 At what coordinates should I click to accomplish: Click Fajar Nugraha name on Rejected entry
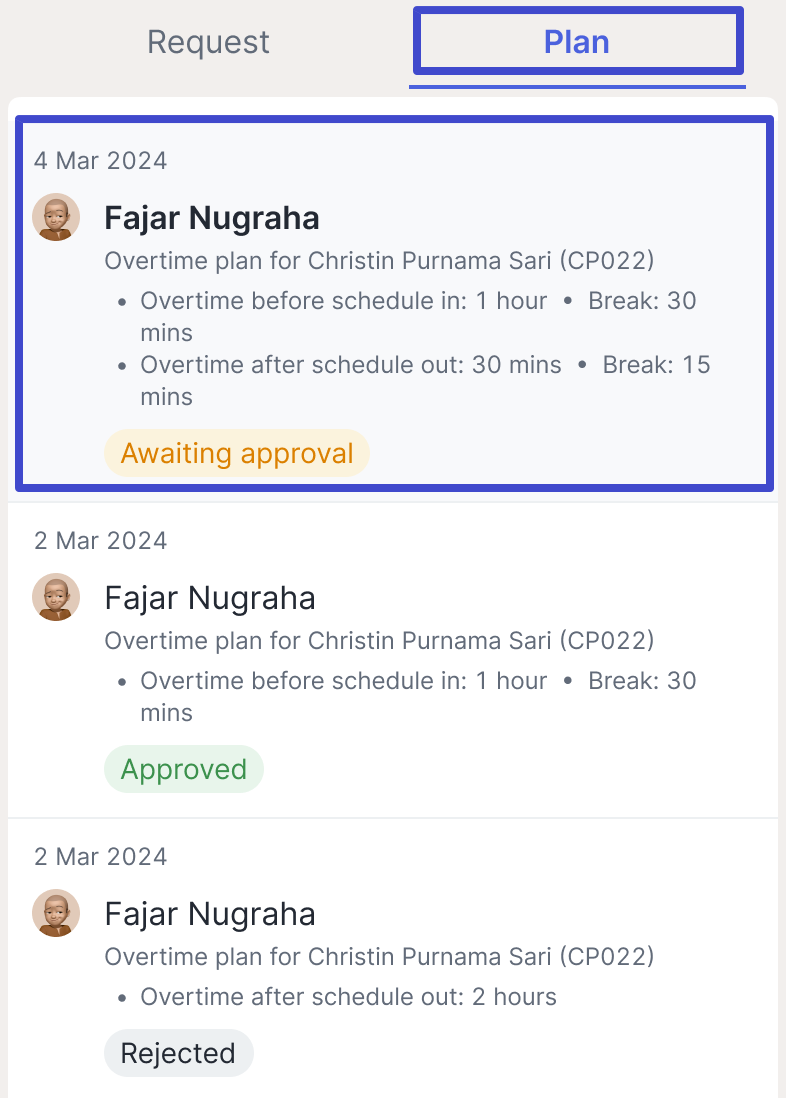coord(209,914)
